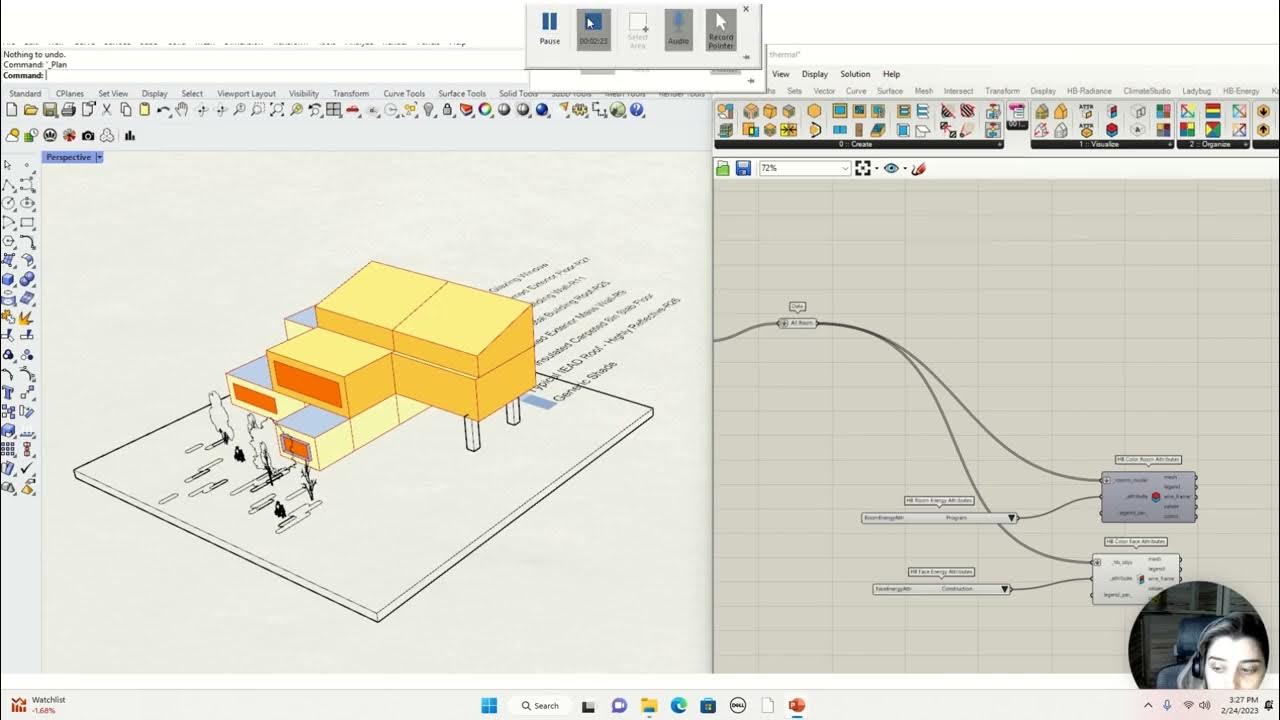Launch Grasshopper with the green sphere icon
Image resolution: width=1280 pixels, height=720 pixels.
617,109
